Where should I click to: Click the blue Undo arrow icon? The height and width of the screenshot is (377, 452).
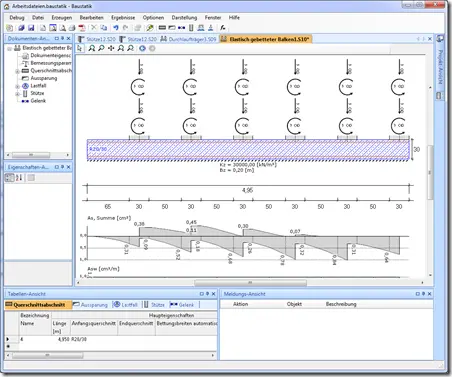tap(116, 28)
